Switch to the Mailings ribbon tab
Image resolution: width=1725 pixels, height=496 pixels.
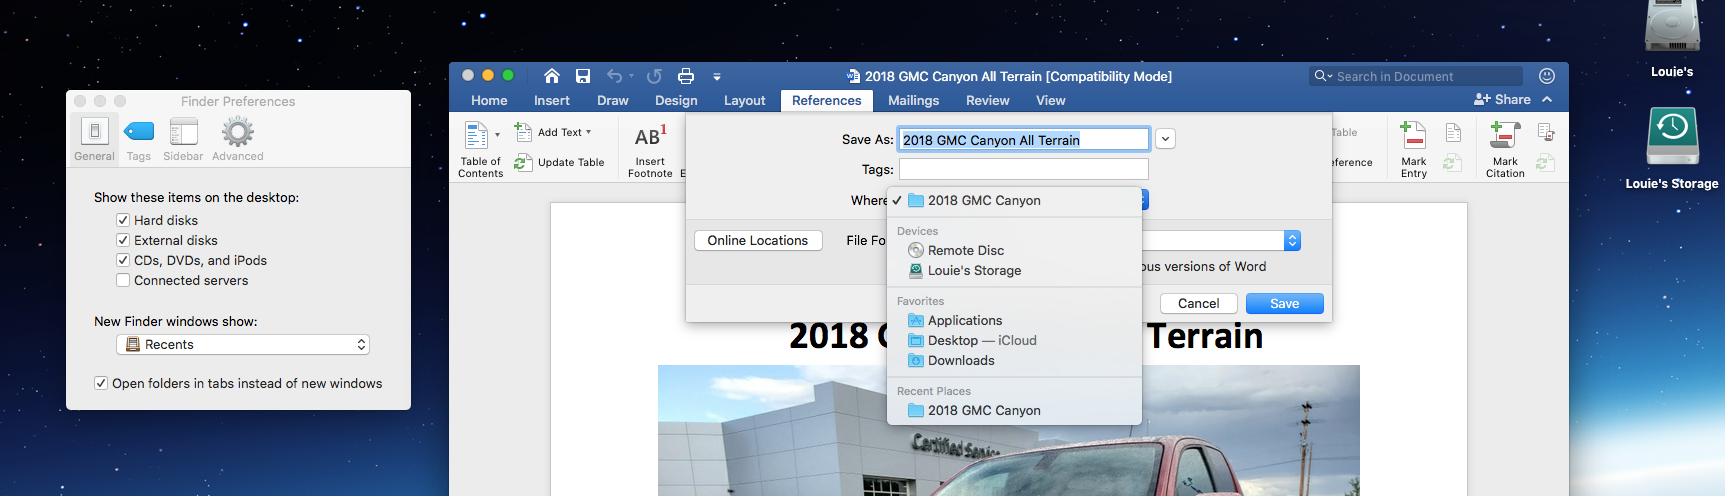(914, 100)
